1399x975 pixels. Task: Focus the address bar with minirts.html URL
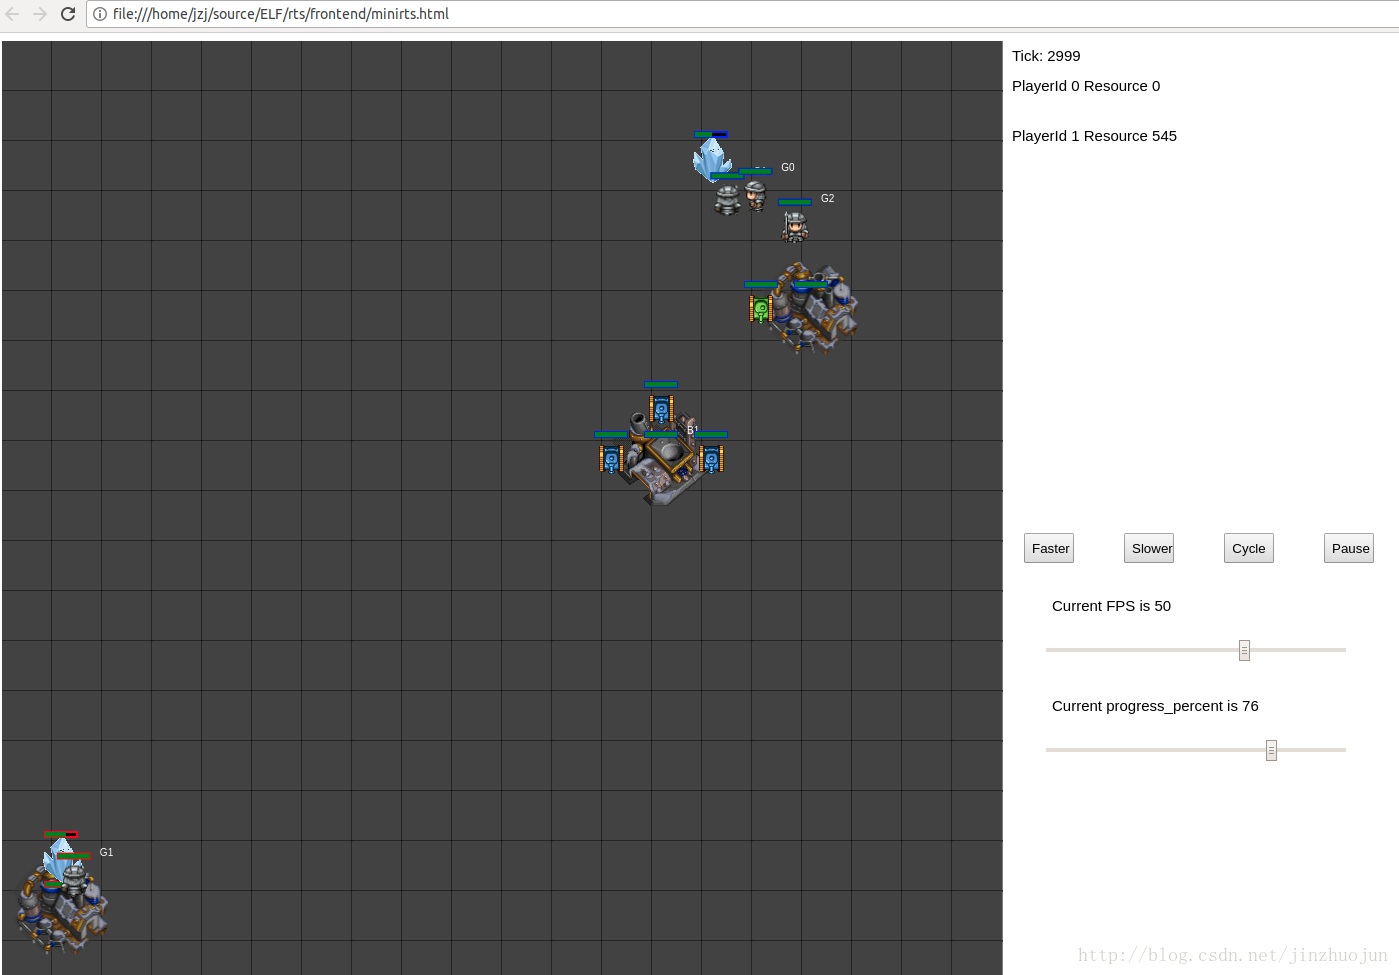point(740,14)
